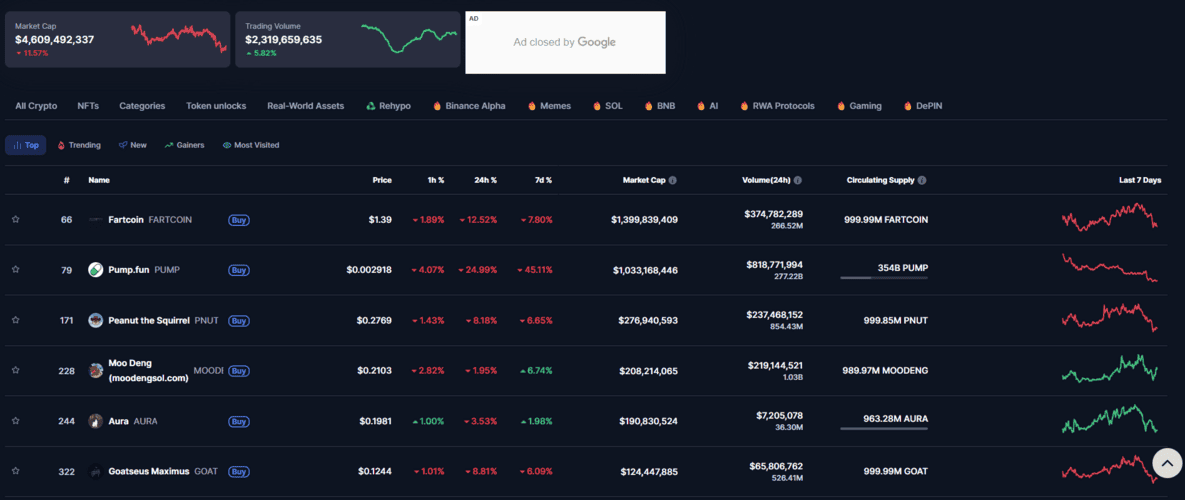Viewport: 1185px width, 500px height.
Task: Click the Last 7 Days header
Action: tap(1140, 181)
